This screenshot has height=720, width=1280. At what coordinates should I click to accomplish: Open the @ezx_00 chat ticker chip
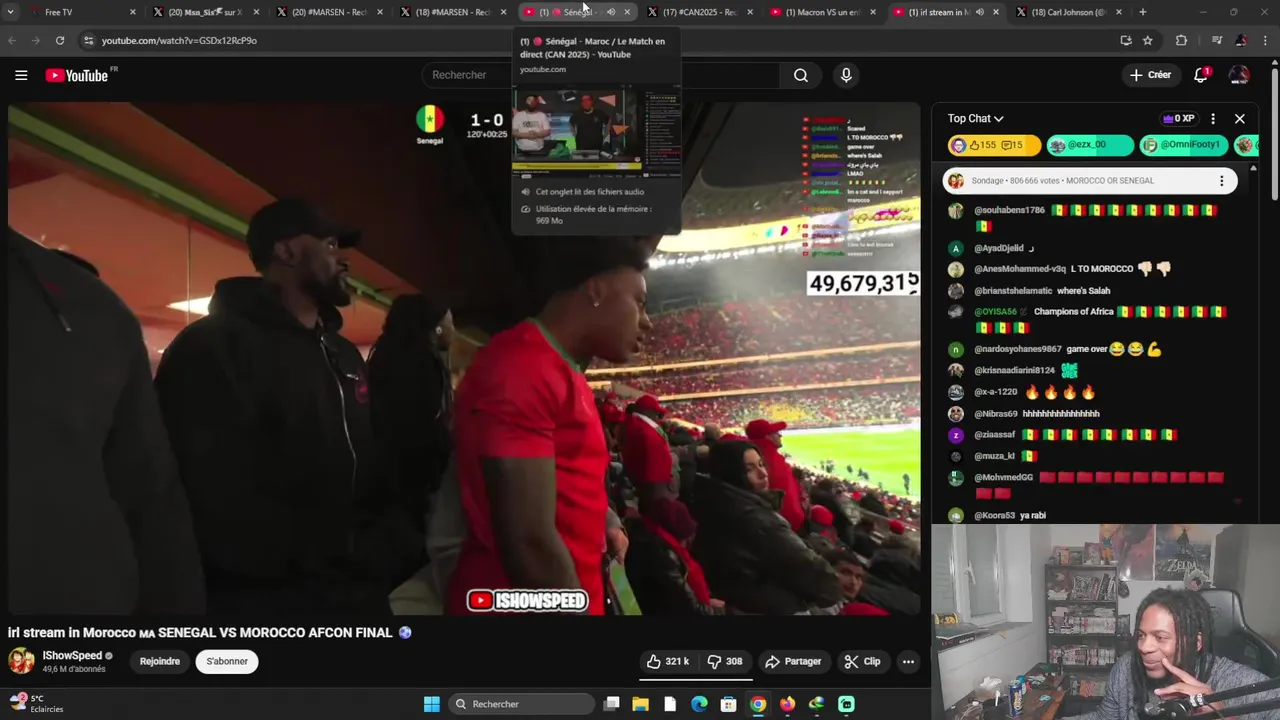(1090, 145)
